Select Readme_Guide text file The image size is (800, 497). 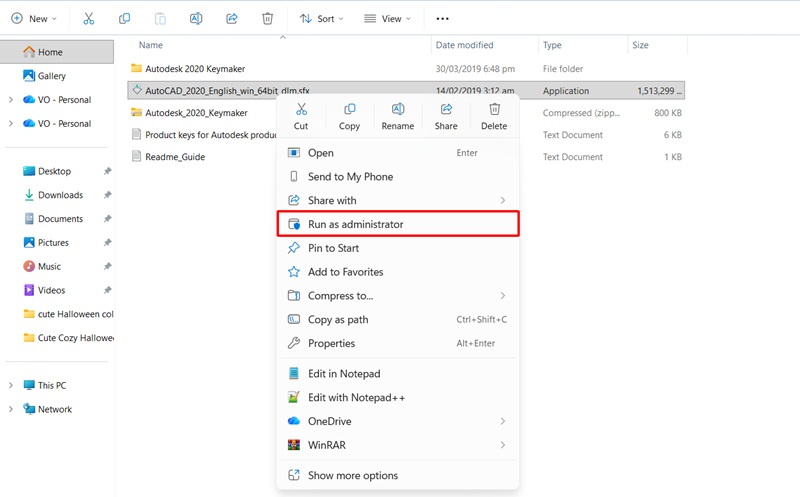pos(175,157)
